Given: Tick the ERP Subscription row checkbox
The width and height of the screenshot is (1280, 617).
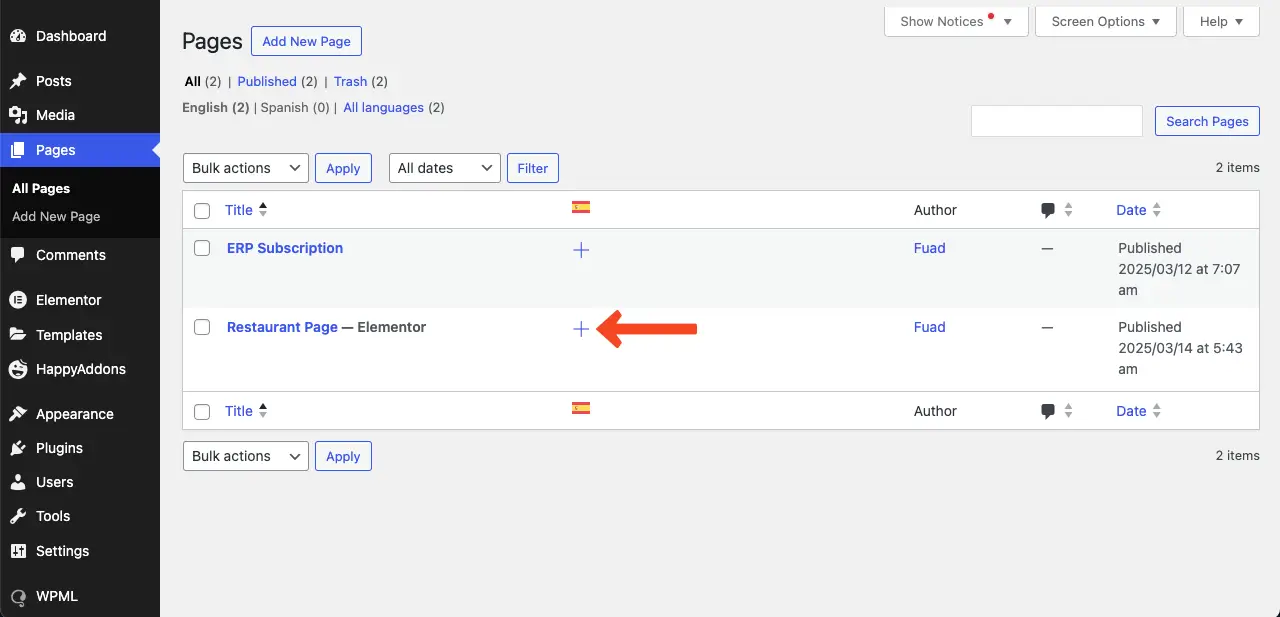Looking at the screenshot, I should click(x=202, y=248).
